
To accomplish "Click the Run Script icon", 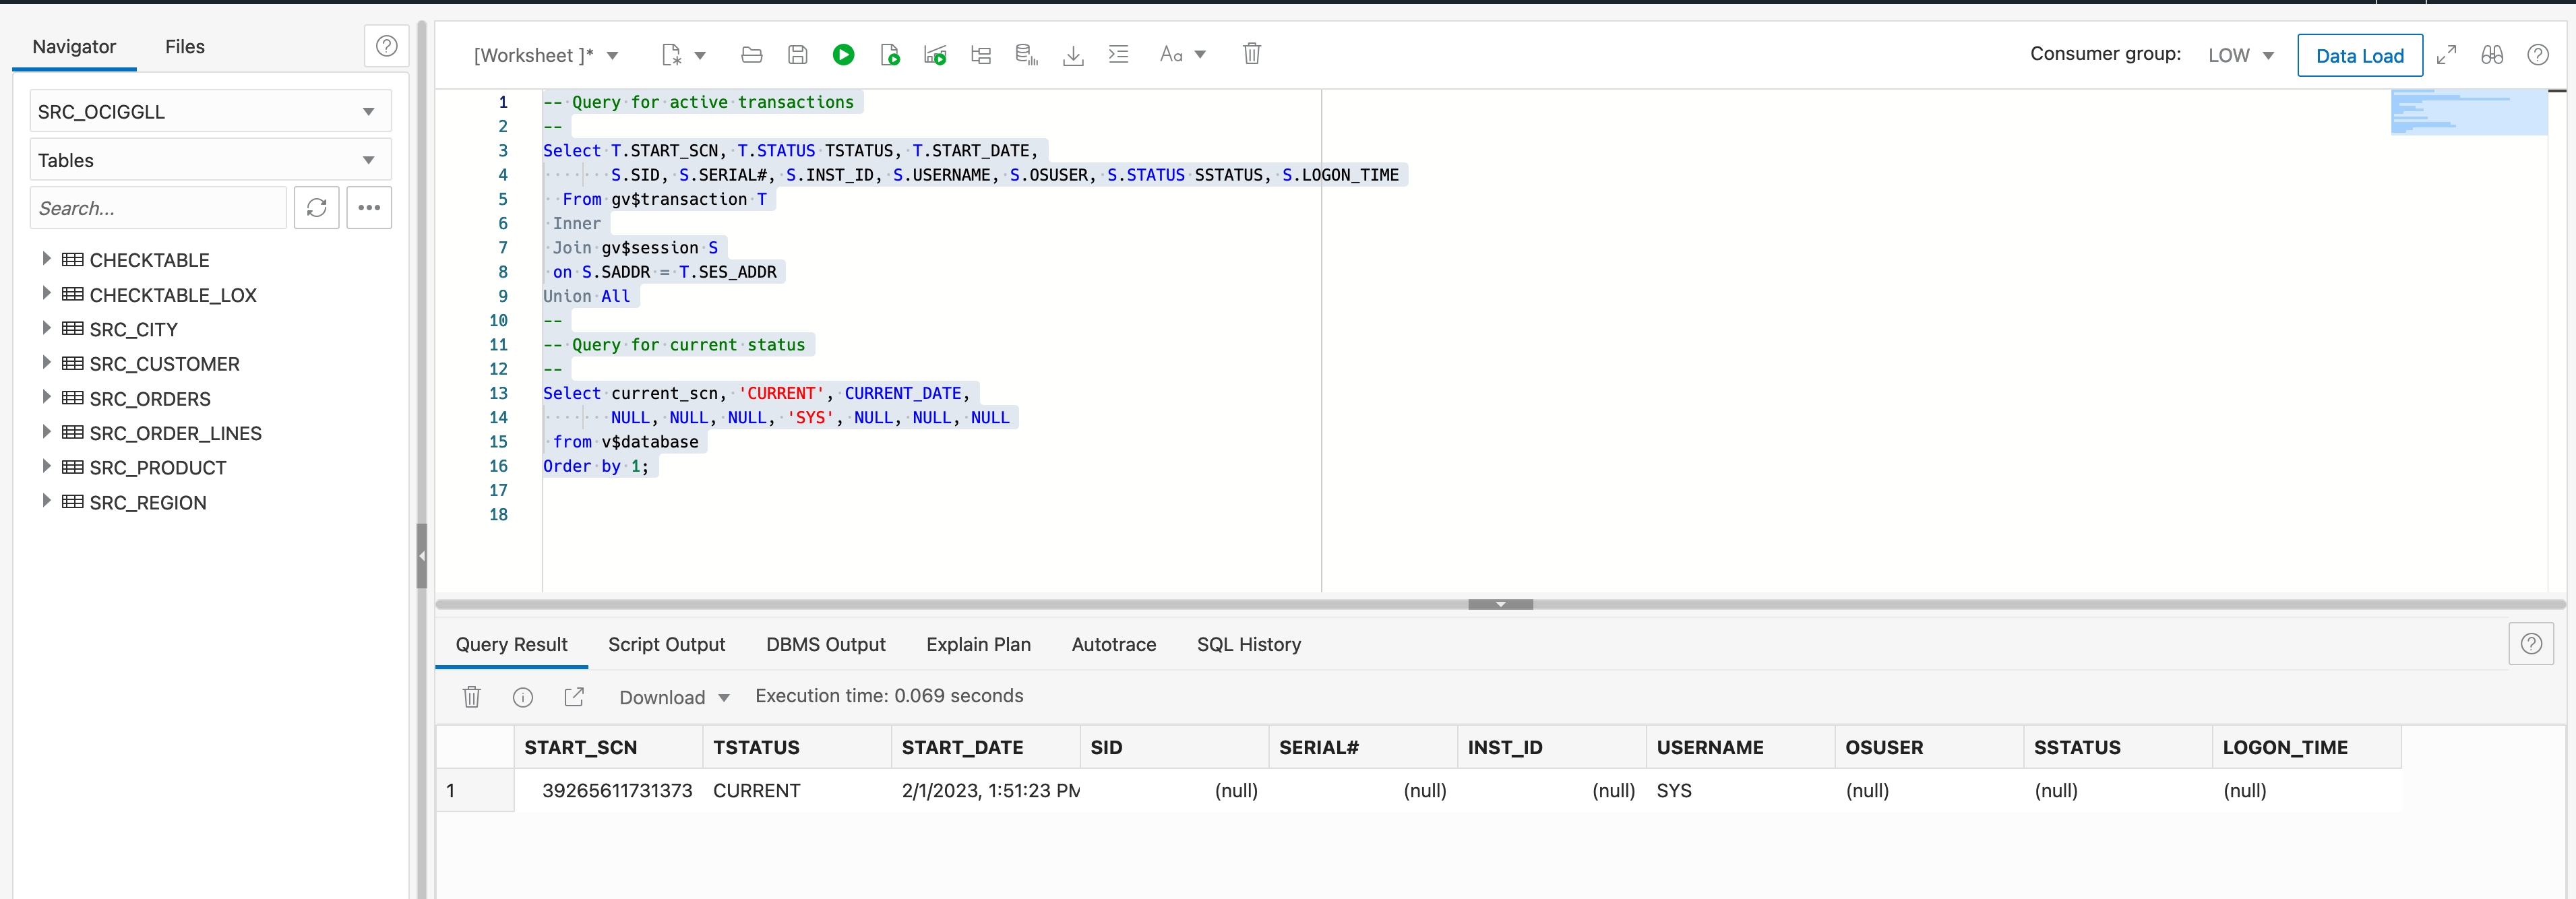I will point(889,55).
